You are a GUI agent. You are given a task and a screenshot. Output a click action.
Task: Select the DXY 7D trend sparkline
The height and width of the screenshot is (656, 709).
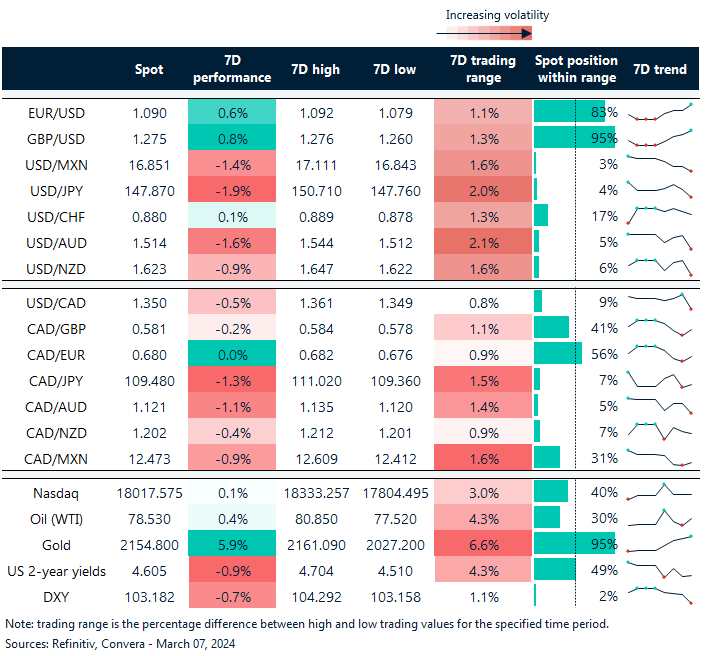coord(659,596)
